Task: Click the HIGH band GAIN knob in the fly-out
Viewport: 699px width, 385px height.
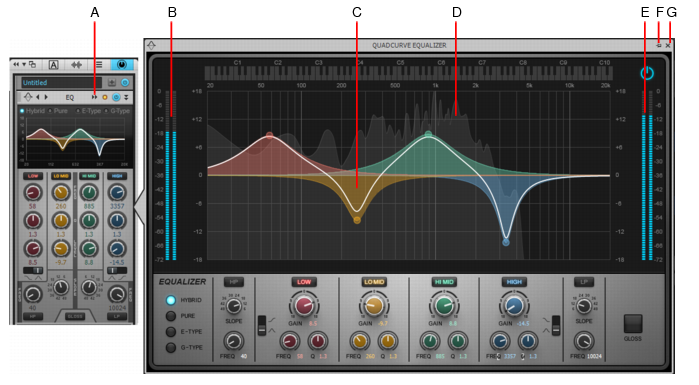Action: click(514, 306)
